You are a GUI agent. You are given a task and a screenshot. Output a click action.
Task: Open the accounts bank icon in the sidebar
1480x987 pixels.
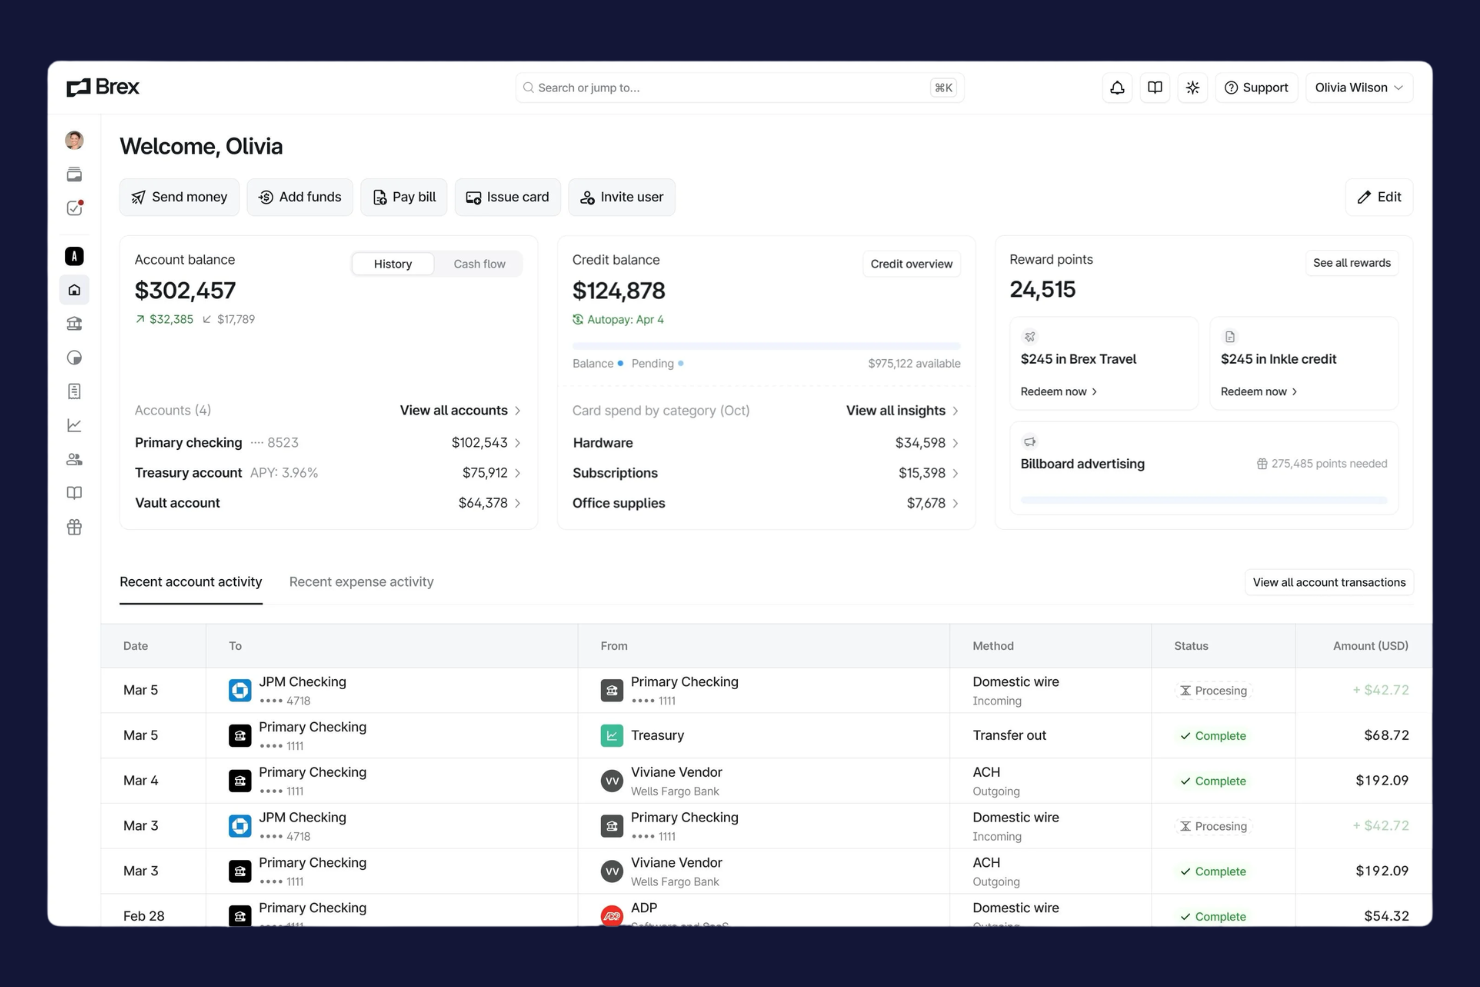(x=74, y=323)
